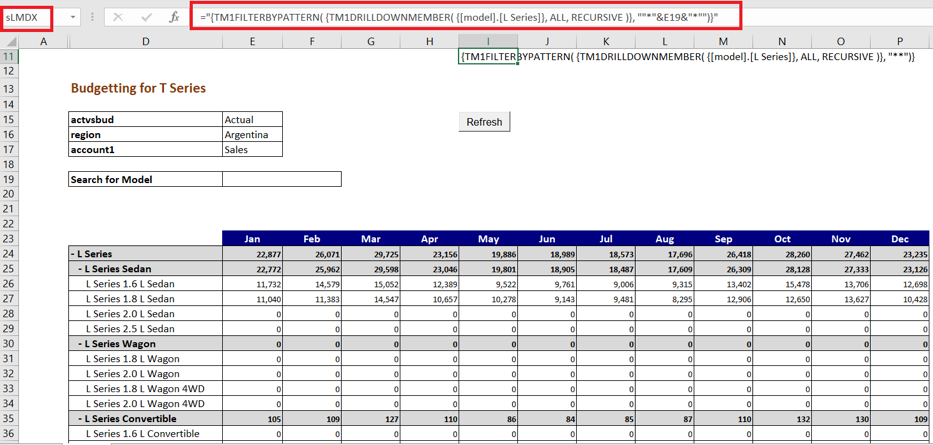Image resolution: width=933 pixels, height=445 pixels.
Task: Click Feb value 14,579 for 1.6 L Sedan
Action: [312, 284]
